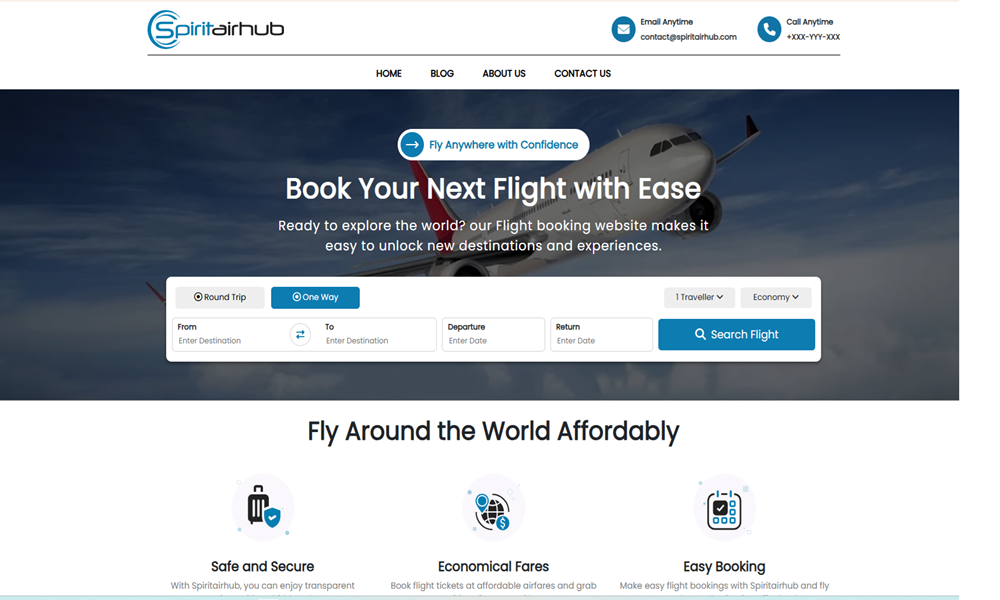The image size is (1000, 600).
Task: Click the phone call icon
Action: [769, 29]
